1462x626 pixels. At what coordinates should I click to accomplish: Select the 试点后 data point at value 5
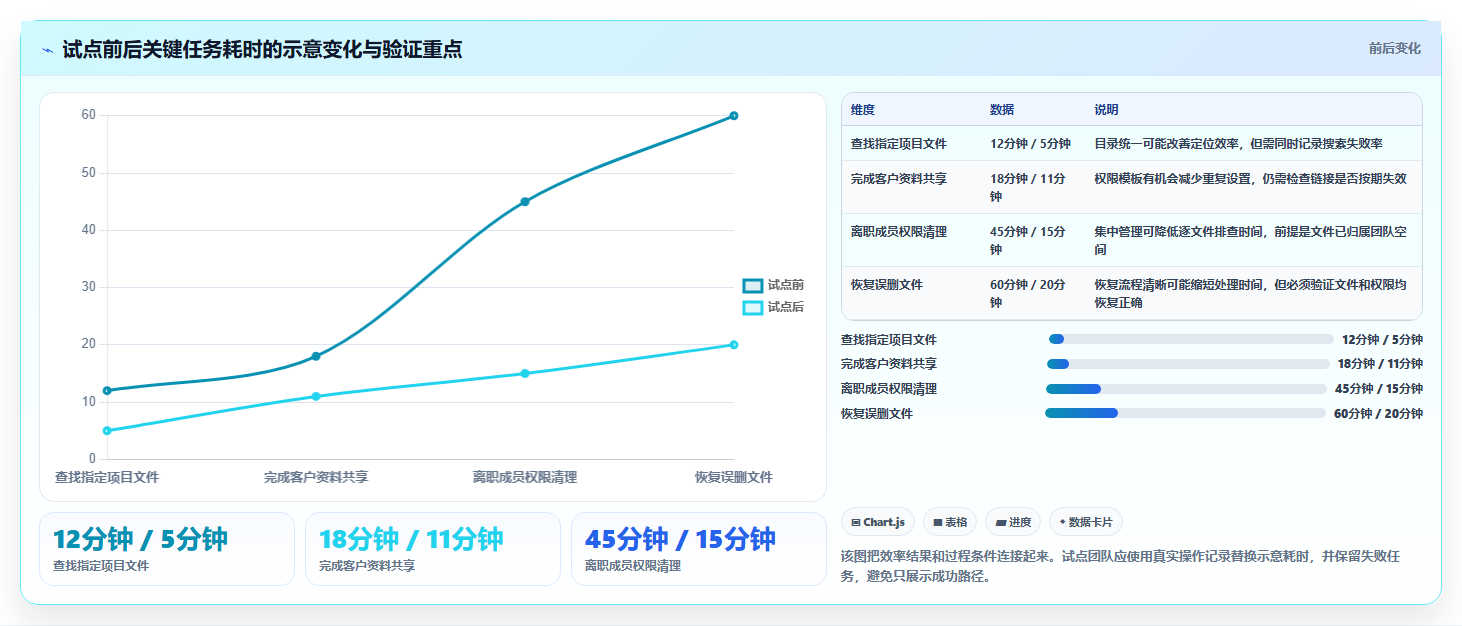pos(107,431)
